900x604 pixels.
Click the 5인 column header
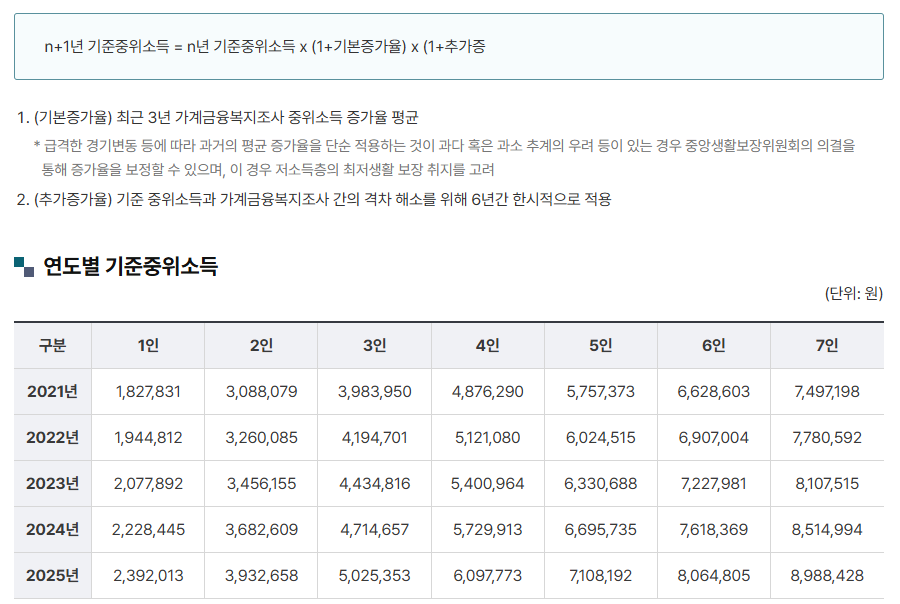pos(599,344)
